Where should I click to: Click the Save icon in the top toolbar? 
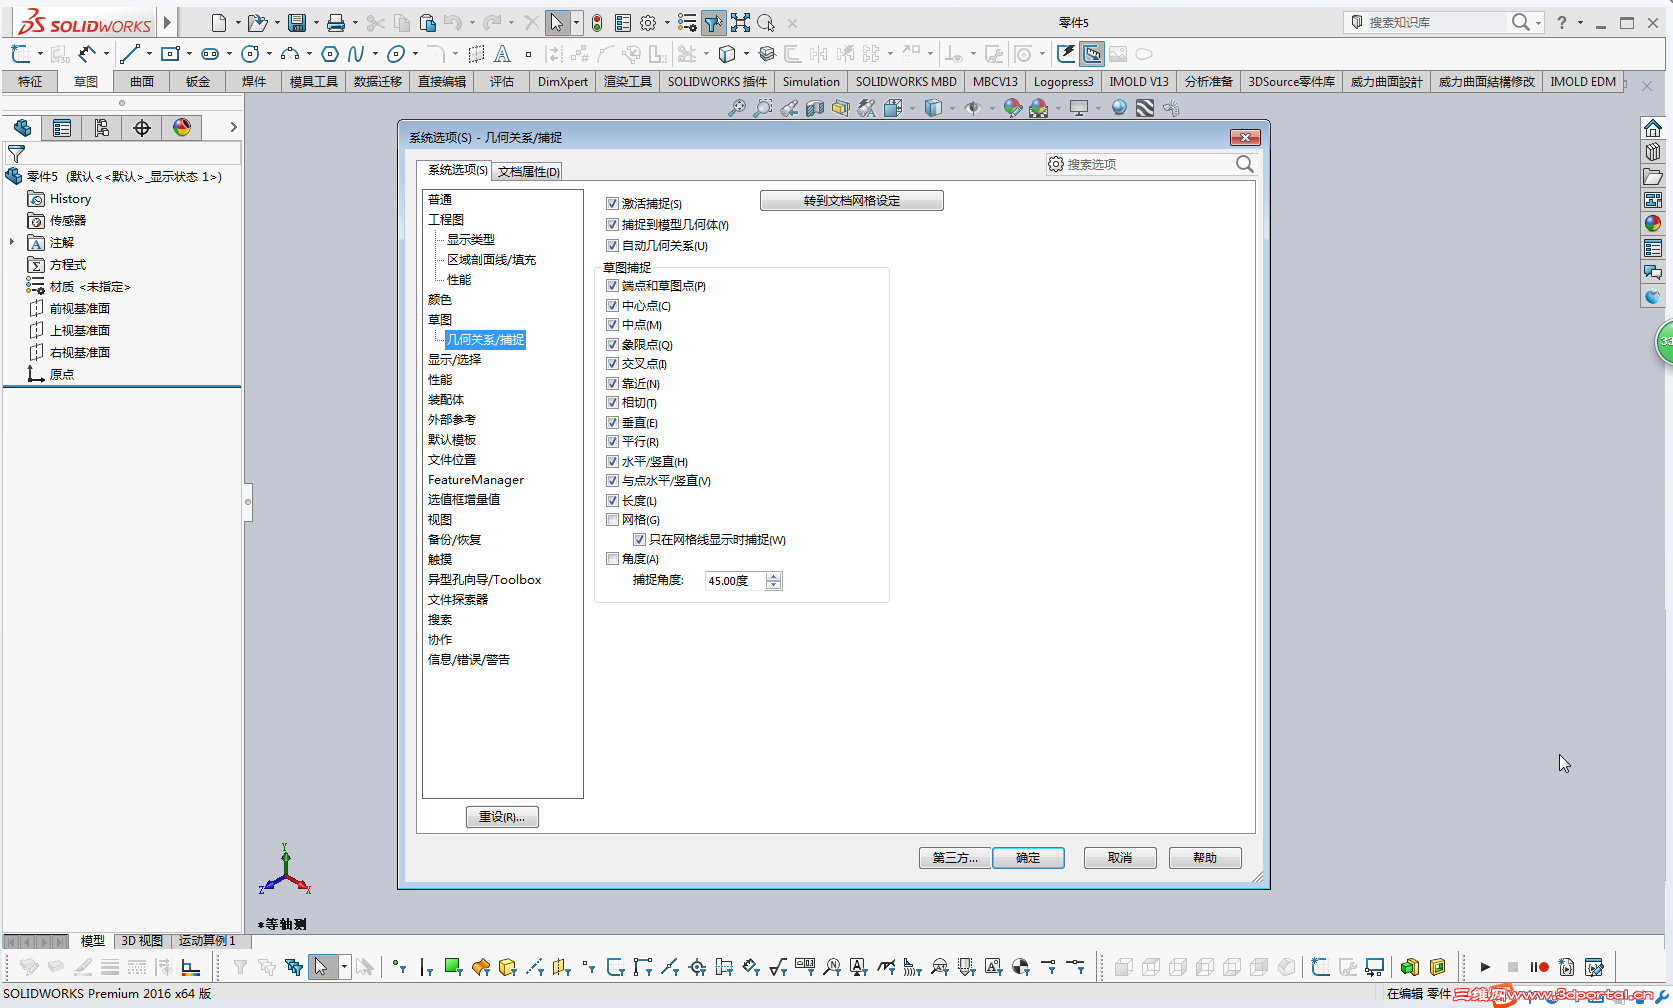coord(297,22)
